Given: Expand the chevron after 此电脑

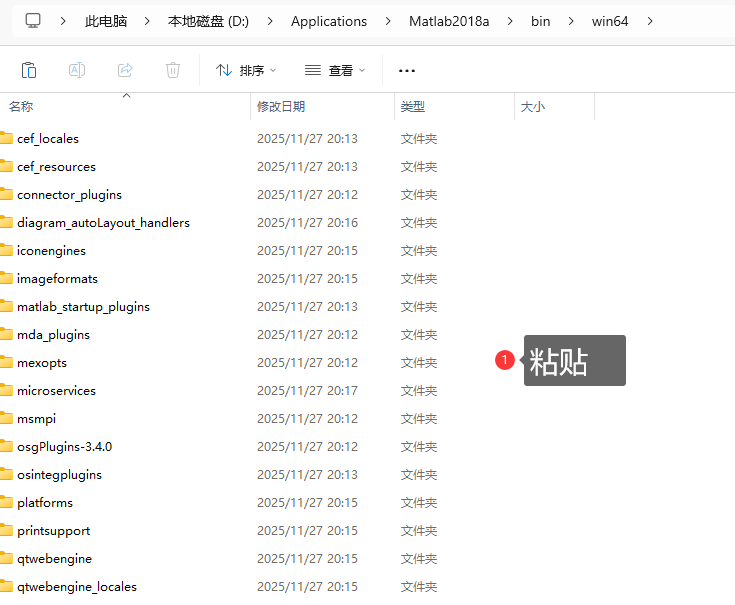Looking at the screenshot, I should coord(147,21).
